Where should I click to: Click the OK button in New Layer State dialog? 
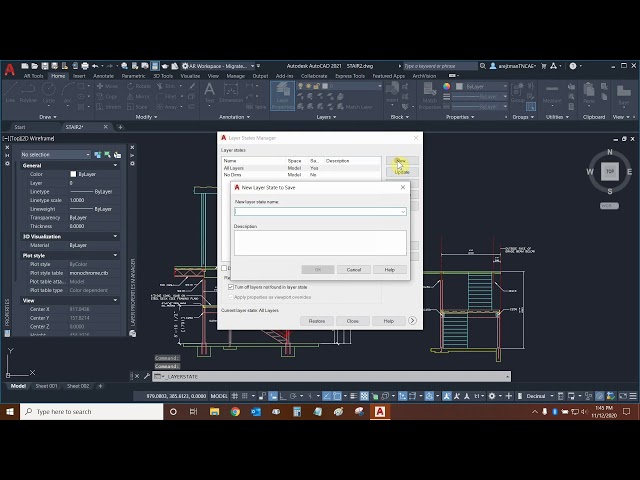318,269
